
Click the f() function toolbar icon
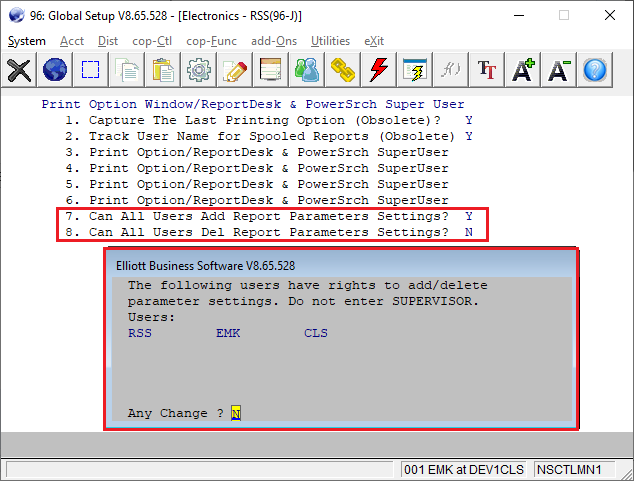pyautogui.click(x=450, y=70)
